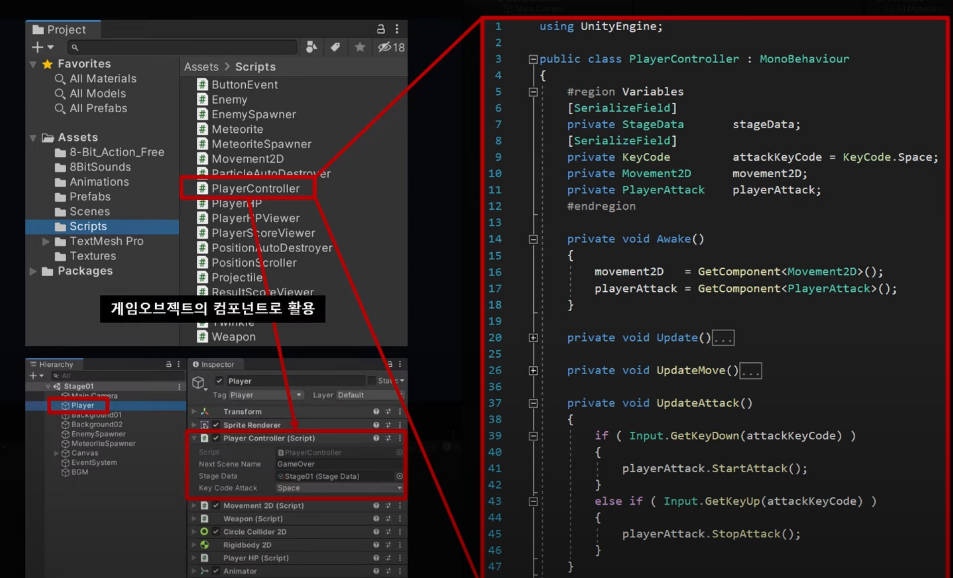
Task: Select EnemySpawner object in Hierarchy
Action: tap(98, 434)
